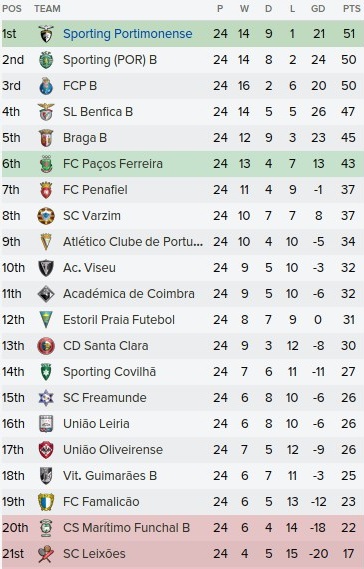
Task: Select the SC Varzim club logo
Action: (46, 216)
